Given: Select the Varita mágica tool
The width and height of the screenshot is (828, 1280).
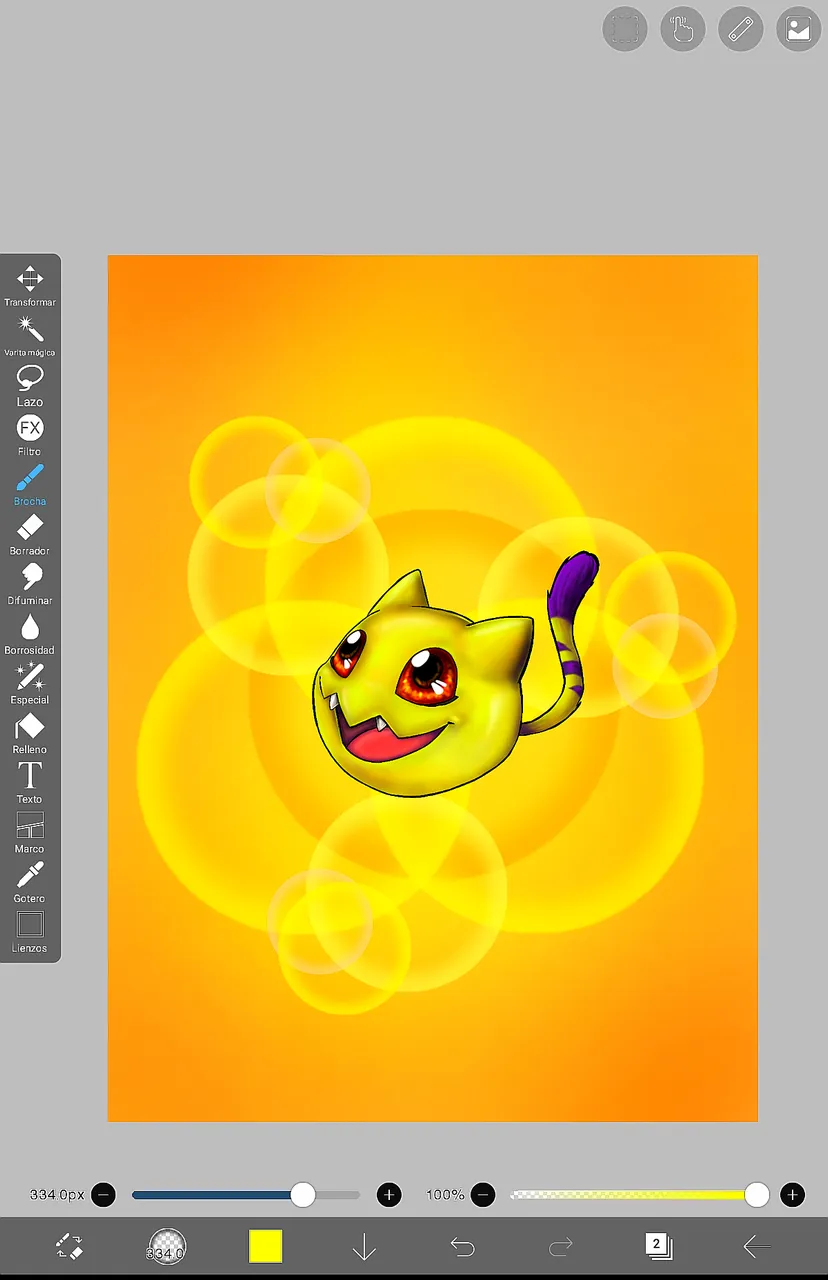Looking at the screenshot, I should click(30, 335).
